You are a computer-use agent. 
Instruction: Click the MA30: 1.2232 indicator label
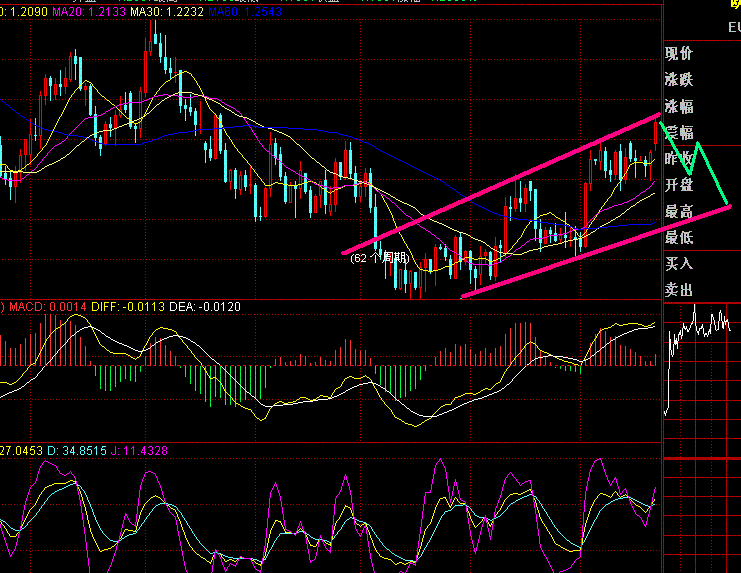click(x=167, y=12)
